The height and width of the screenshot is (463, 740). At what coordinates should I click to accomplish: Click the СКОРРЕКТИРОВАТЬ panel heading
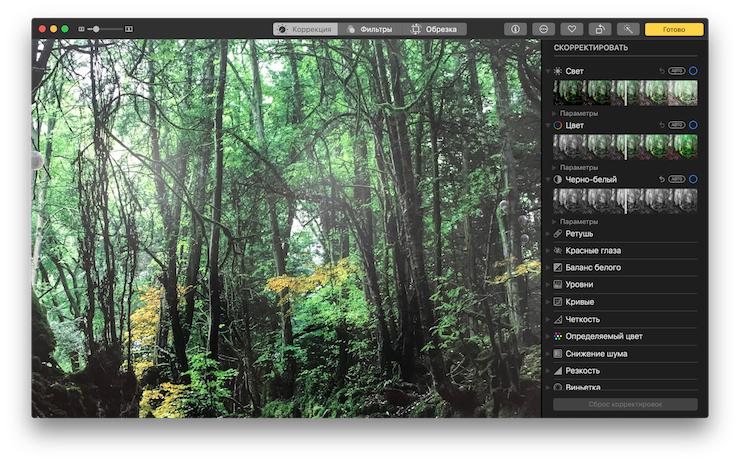click(590, 48)
